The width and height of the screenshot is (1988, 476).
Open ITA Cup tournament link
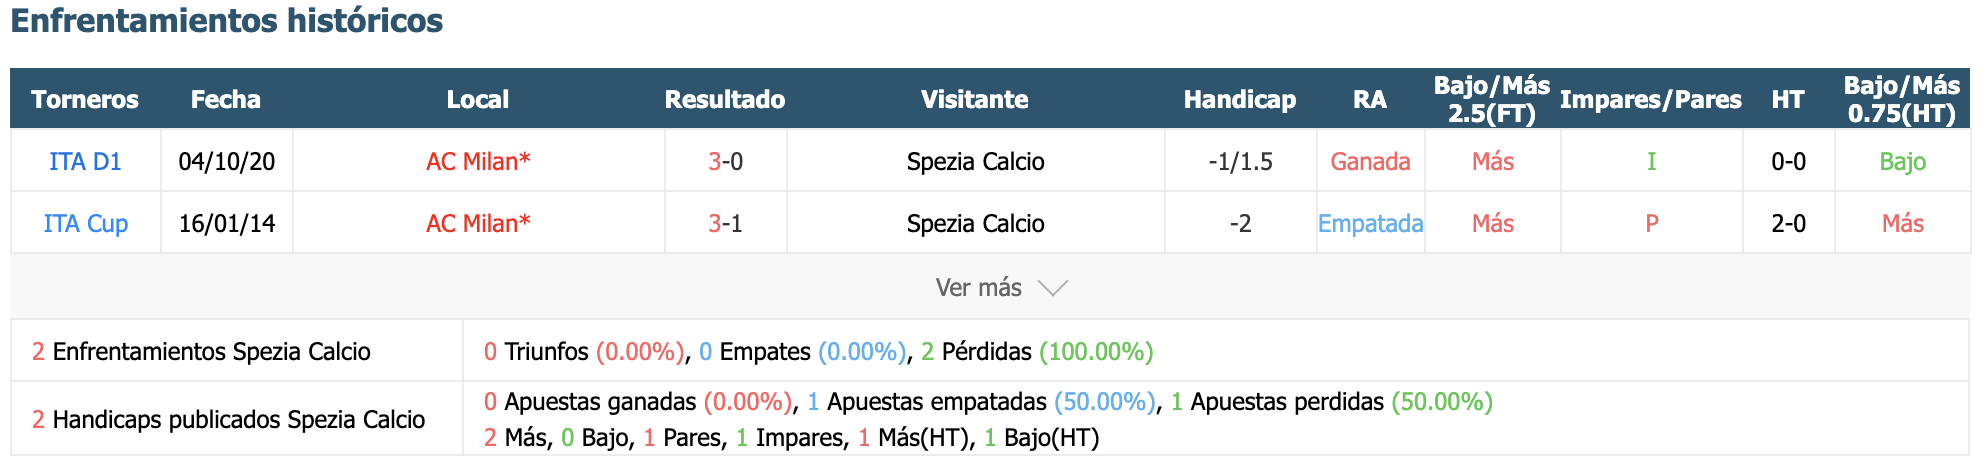[85, 223]
